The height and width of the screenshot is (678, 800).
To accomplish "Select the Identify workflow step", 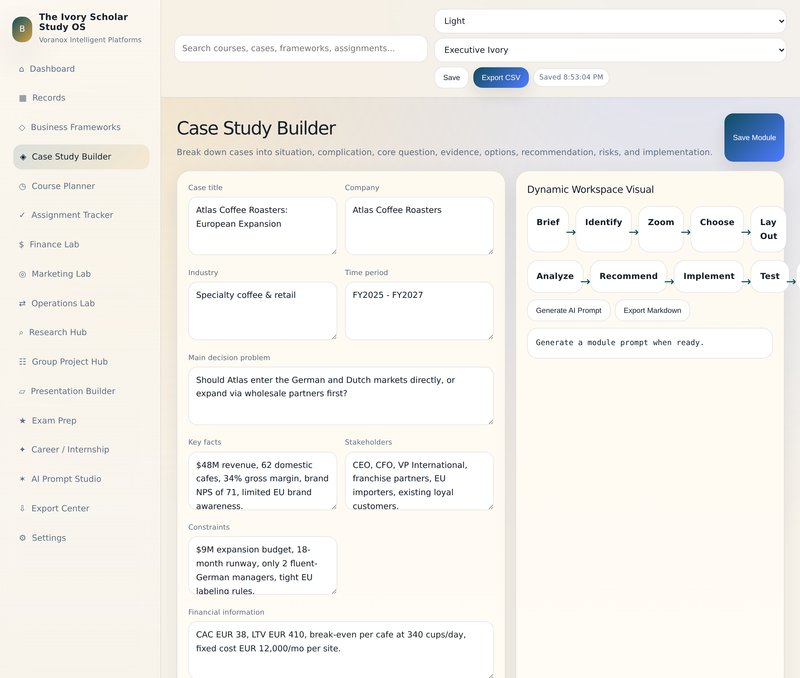I will (x=604, y=229).
